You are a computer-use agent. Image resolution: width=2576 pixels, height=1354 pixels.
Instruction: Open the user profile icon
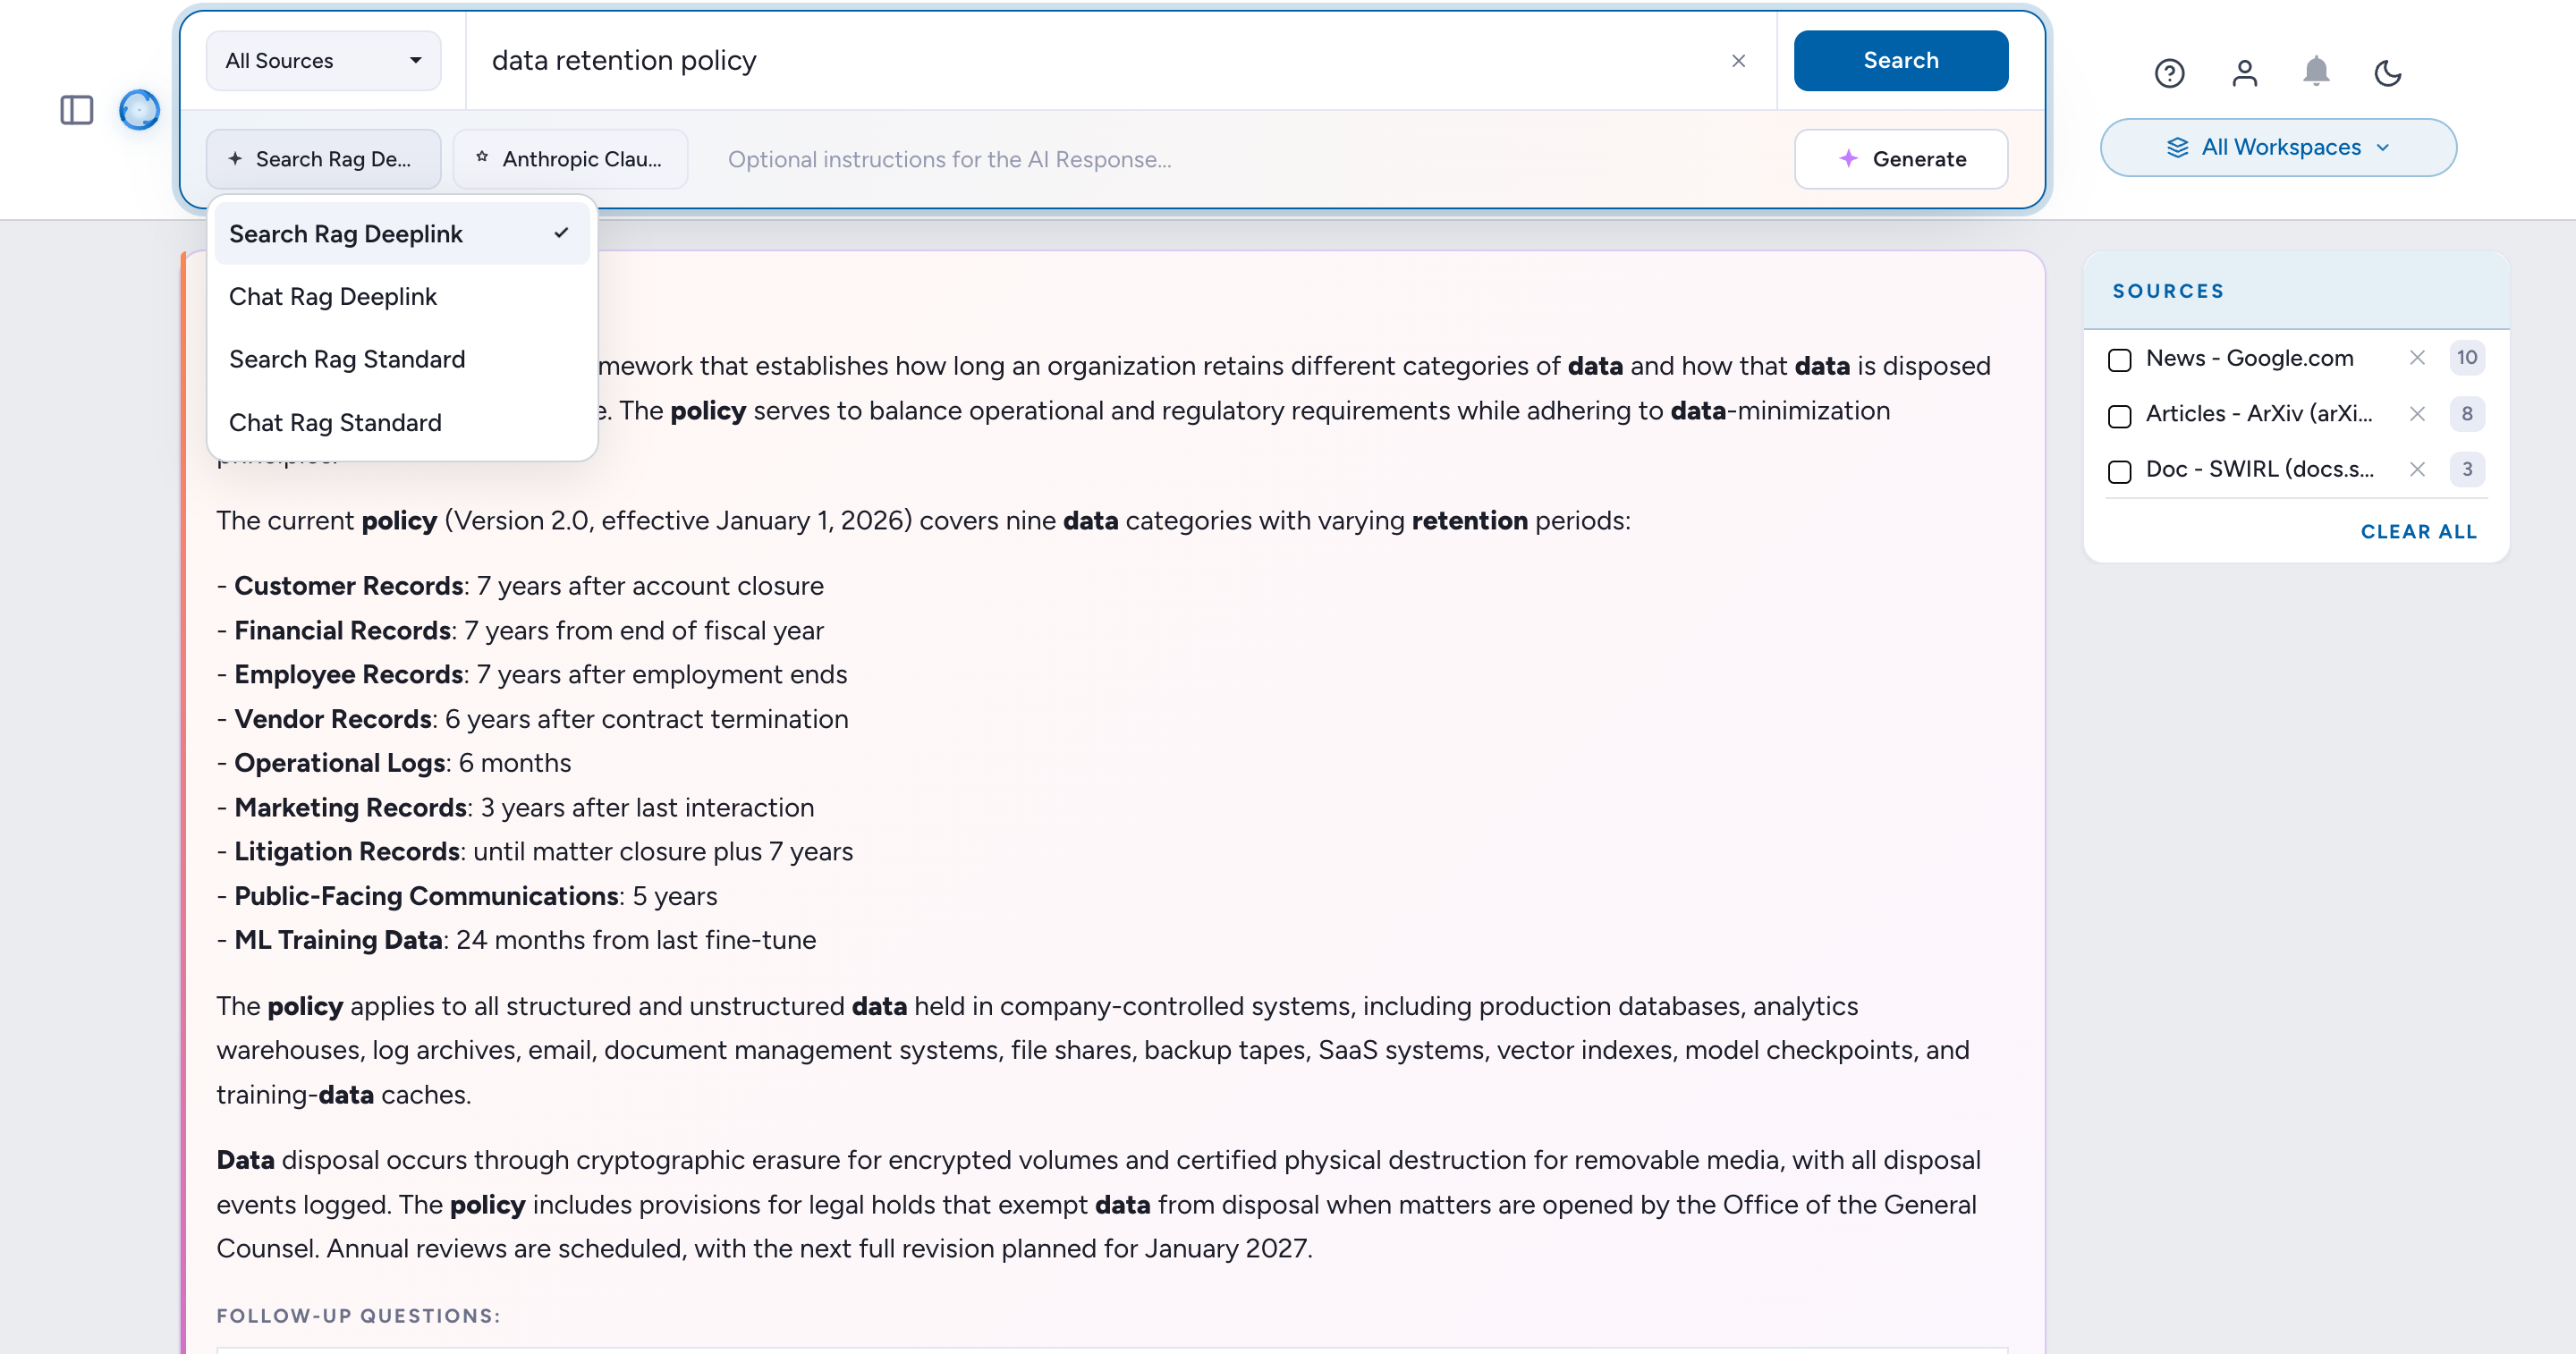(x=2245, y=73)
